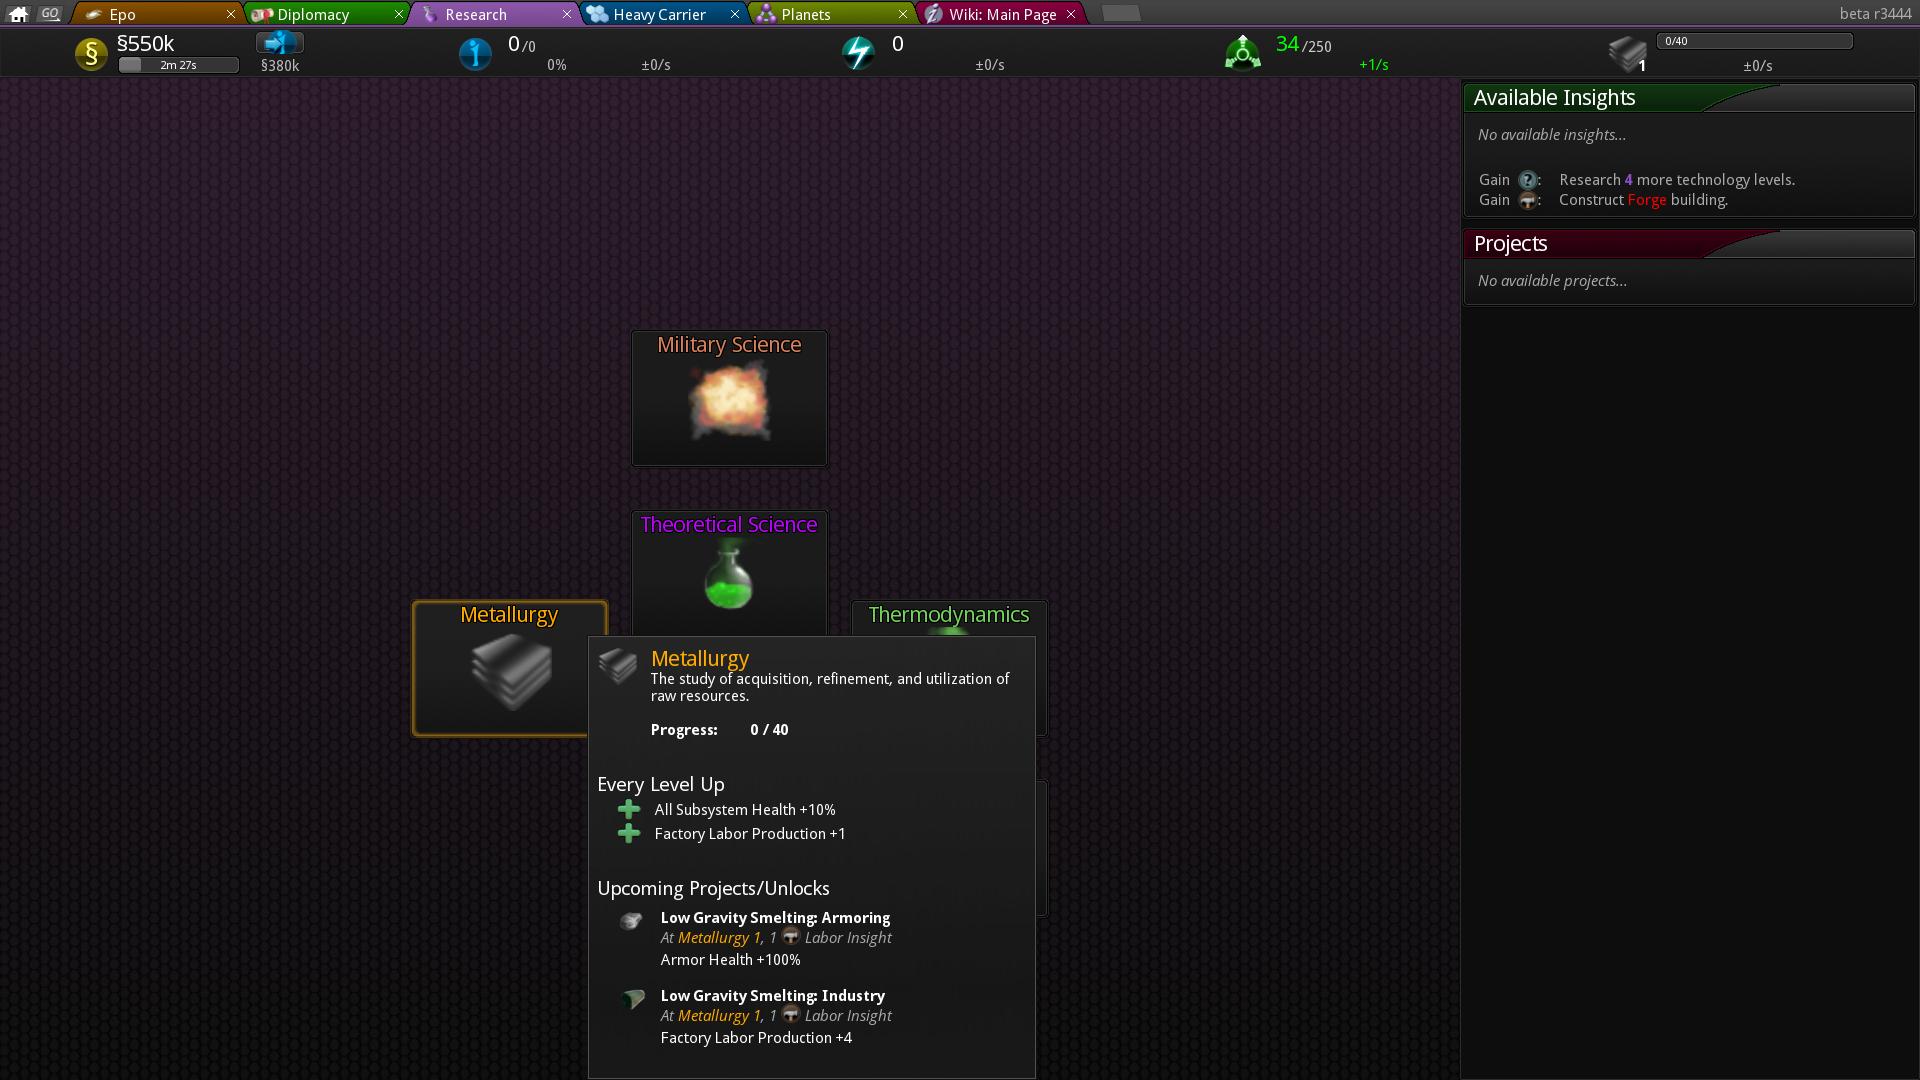Click the lightning energy icon
The width and height of the screenshot is (1920, 1080).
point(858,53)
